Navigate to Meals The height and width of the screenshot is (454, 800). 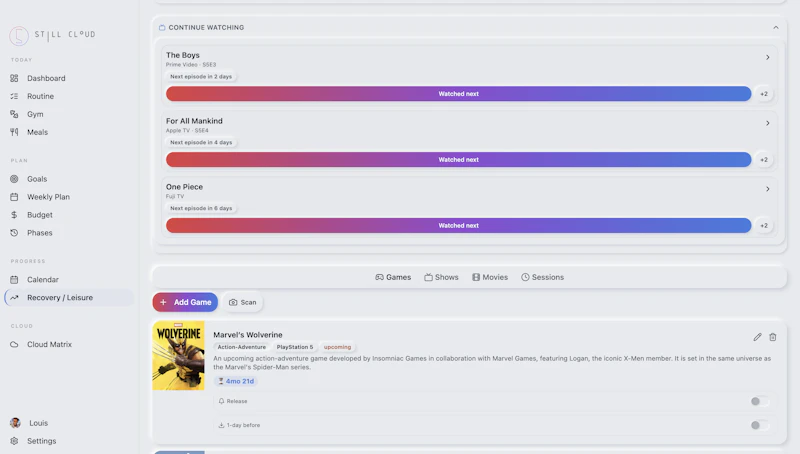tap(37, 132)
